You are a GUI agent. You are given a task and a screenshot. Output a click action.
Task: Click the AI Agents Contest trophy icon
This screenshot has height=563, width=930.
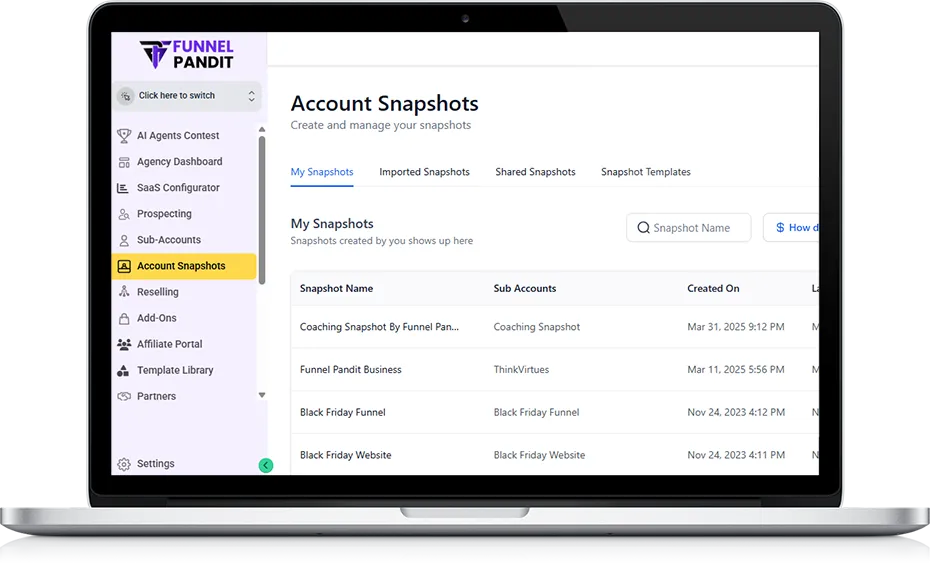(124, 136)
